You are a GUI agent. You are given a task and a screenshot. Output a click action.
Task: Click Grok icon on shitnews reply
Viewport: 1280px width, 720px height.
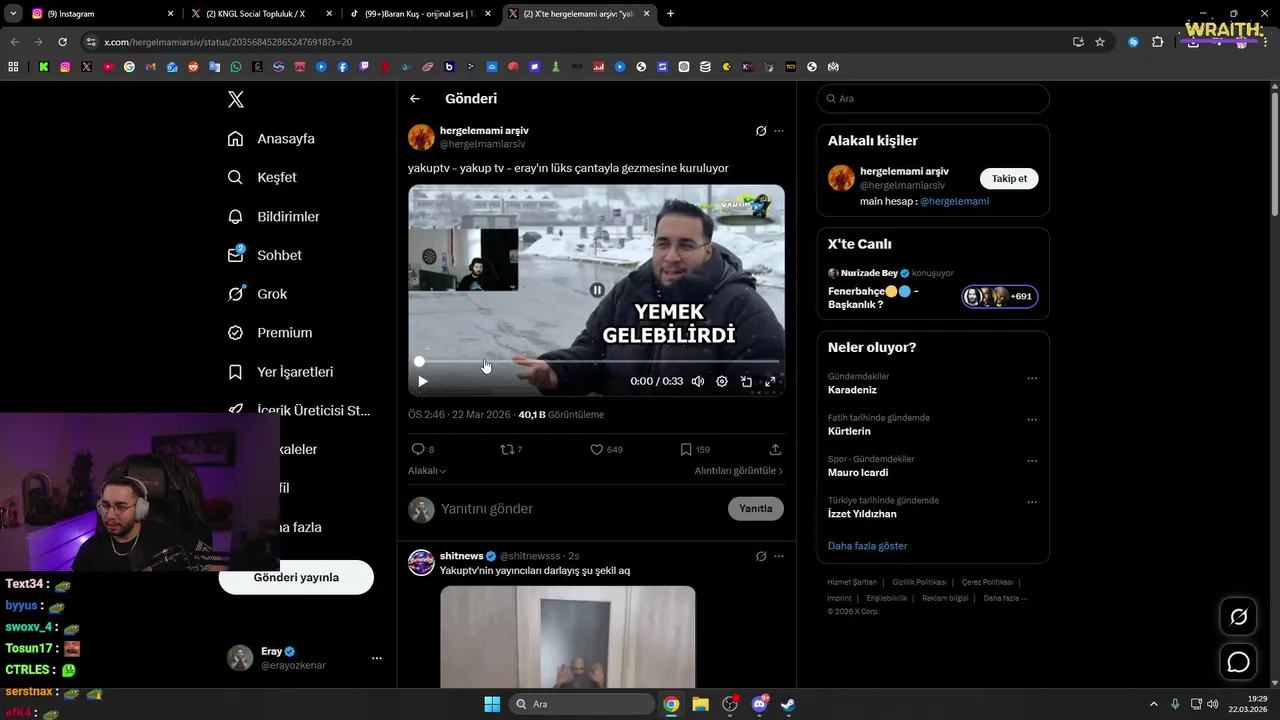coord(761,556)
